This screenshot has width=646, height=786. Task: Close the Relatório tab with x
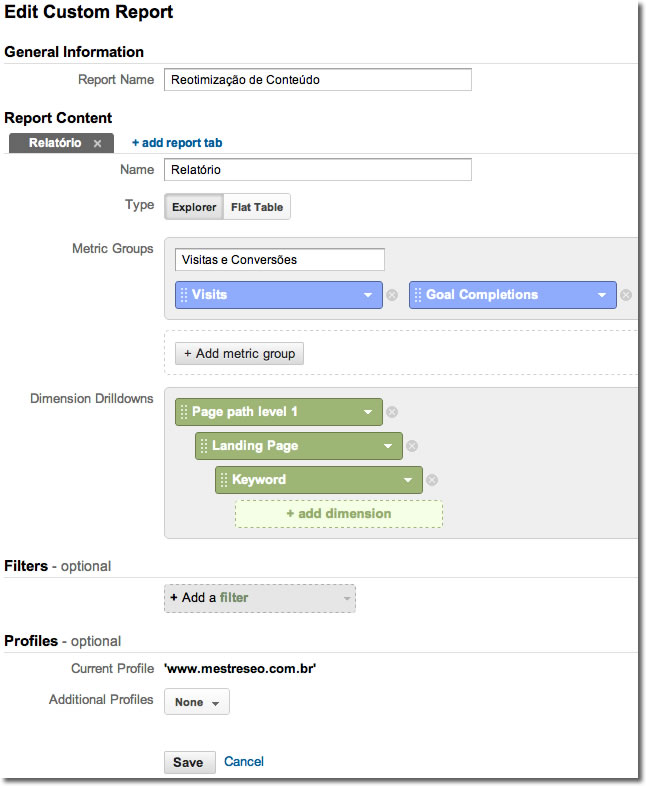pos(97,144)
